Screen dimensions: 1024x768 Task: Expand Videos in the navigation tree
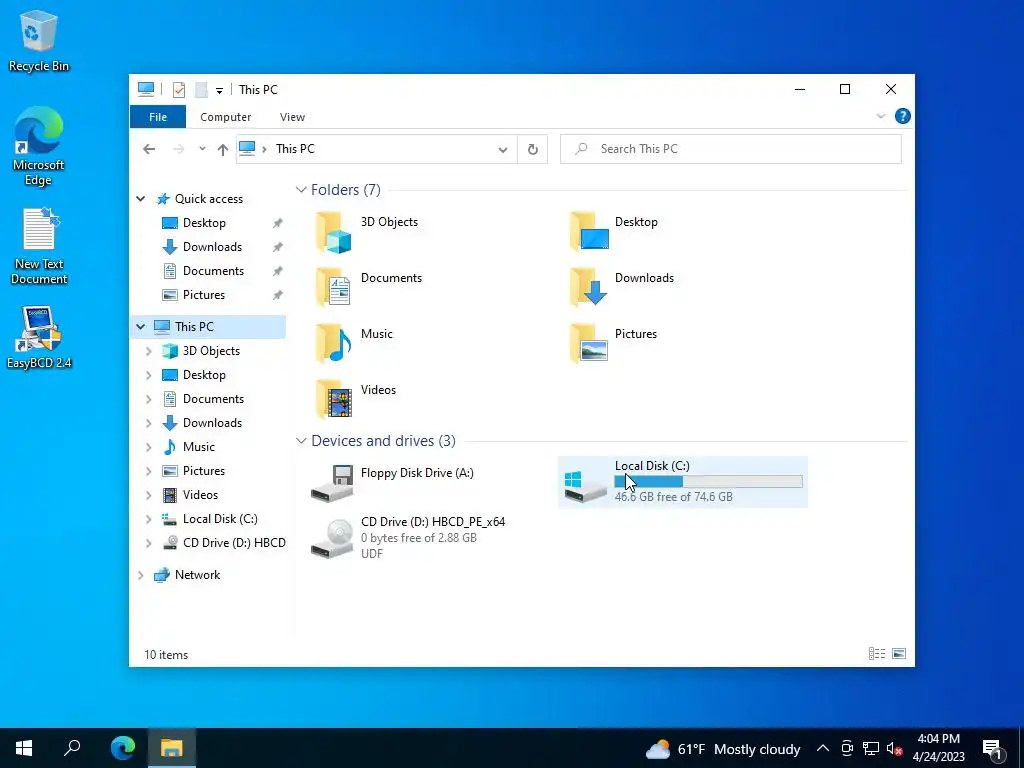coord(148,495)
